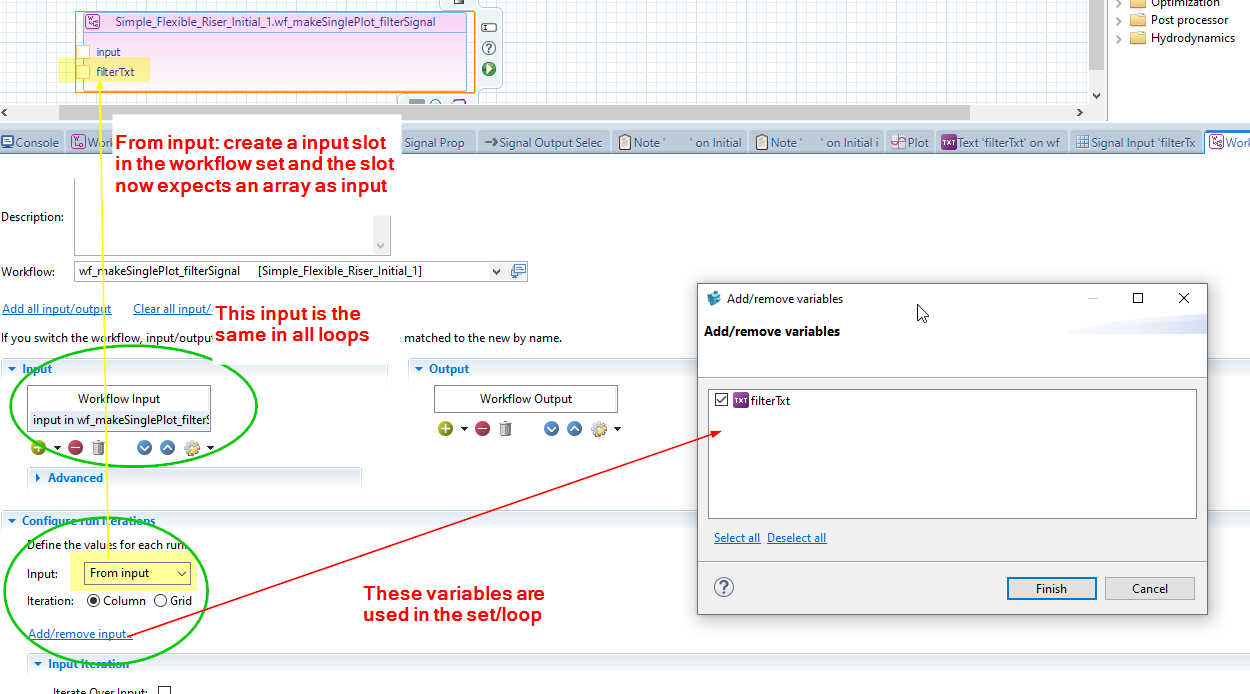This screenshot has height=694, width=1250.
Task: Click the 'Add/remove input' link
Action: tap(80, 634)
